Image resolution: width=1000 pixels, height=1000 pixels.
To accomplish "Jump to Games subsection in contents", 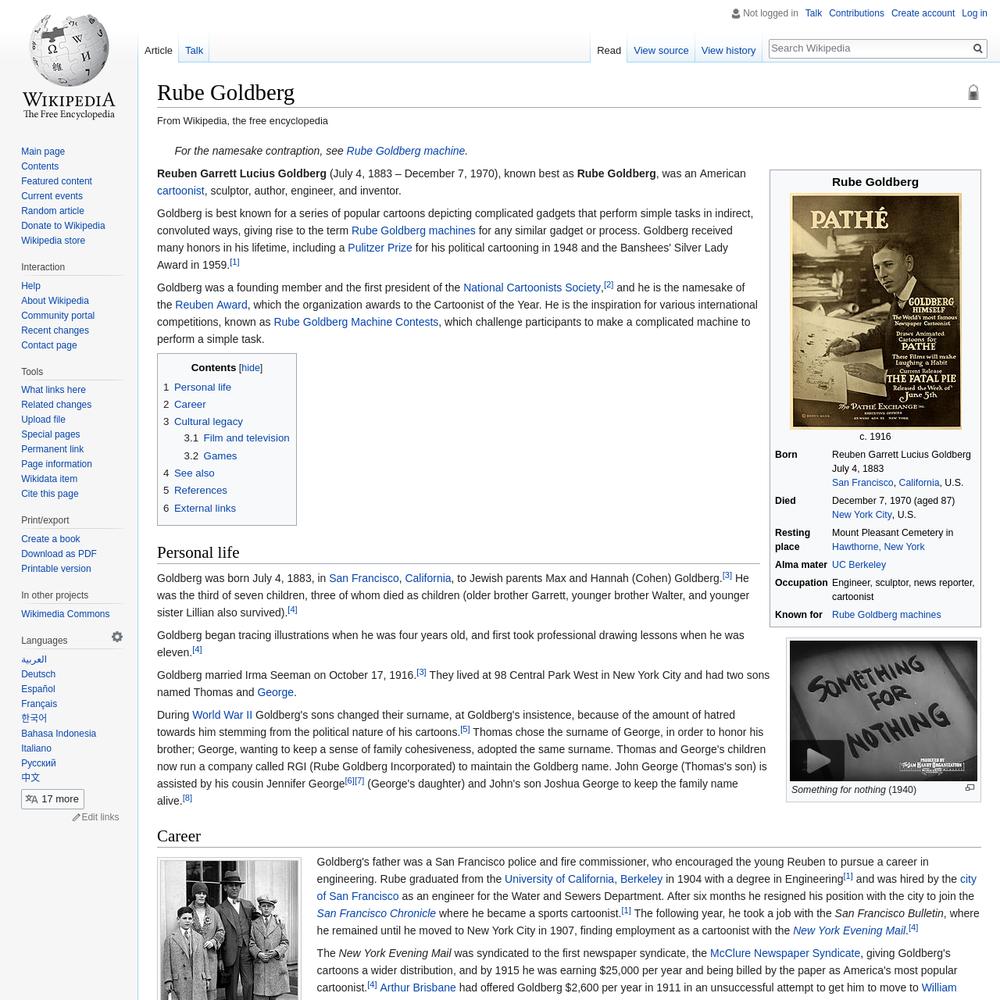I will pos(220,456).
